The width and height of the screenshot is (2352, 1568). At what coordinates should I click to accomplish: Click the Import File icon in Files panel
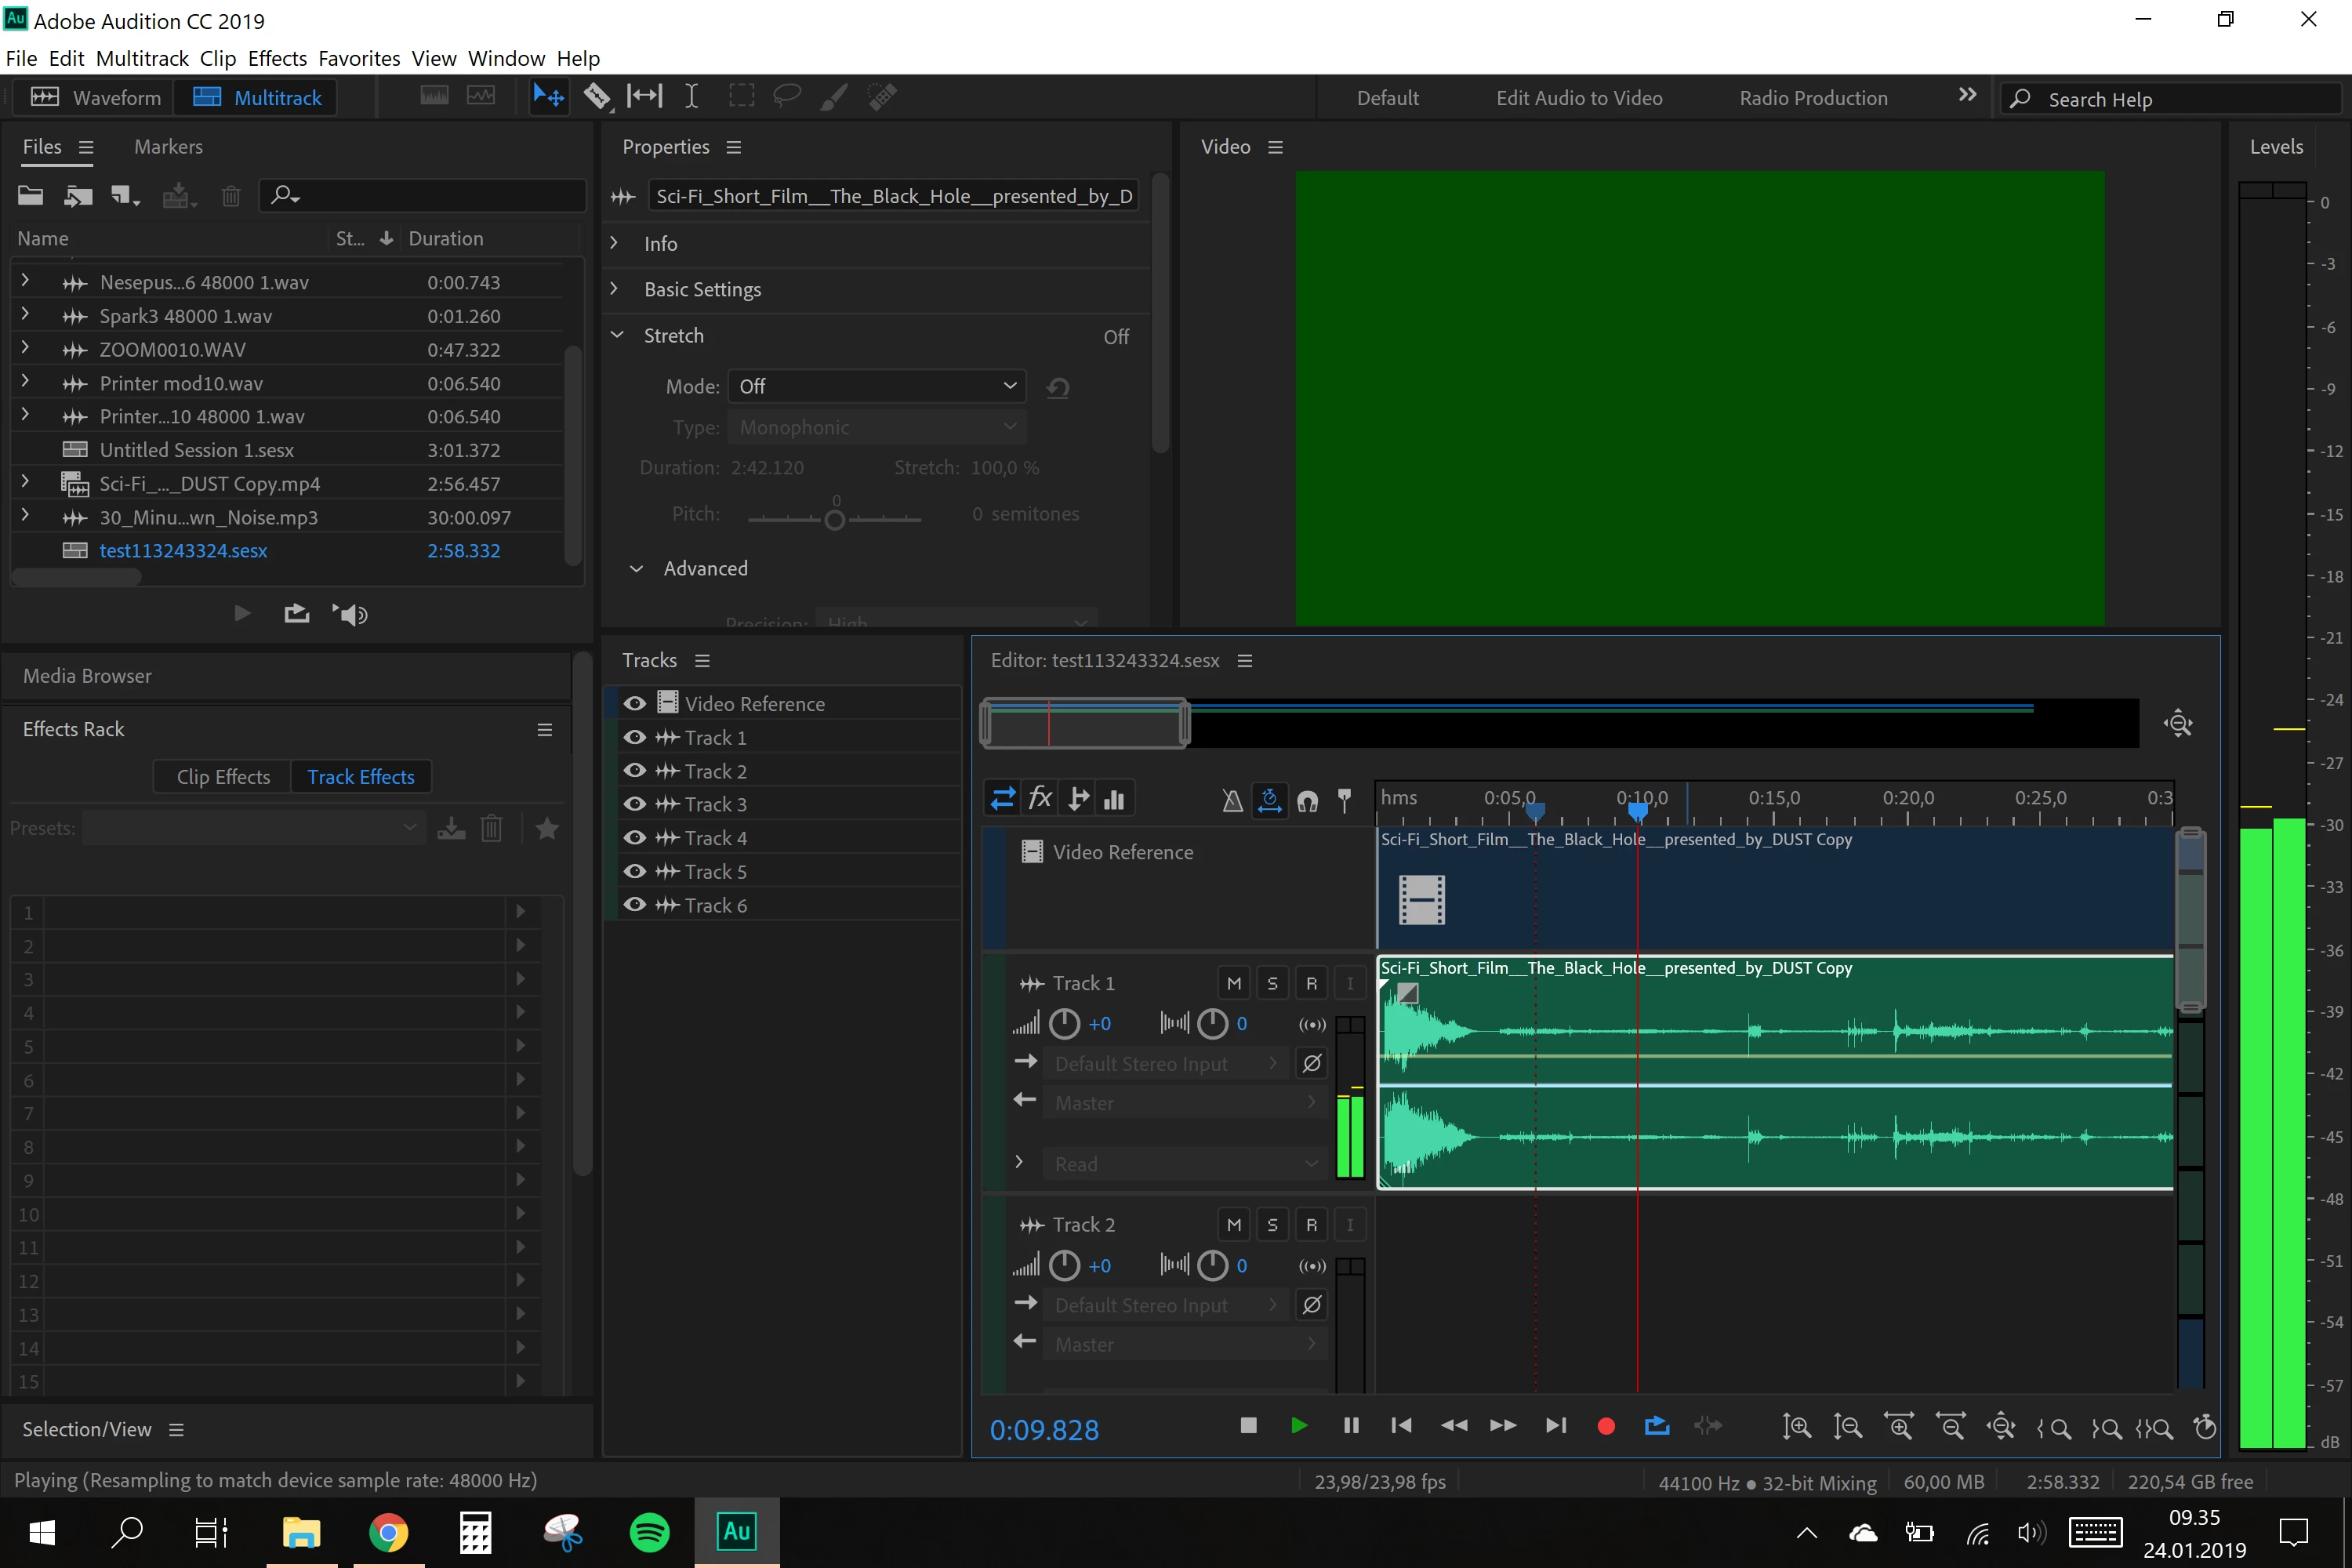tap(78, 195)
